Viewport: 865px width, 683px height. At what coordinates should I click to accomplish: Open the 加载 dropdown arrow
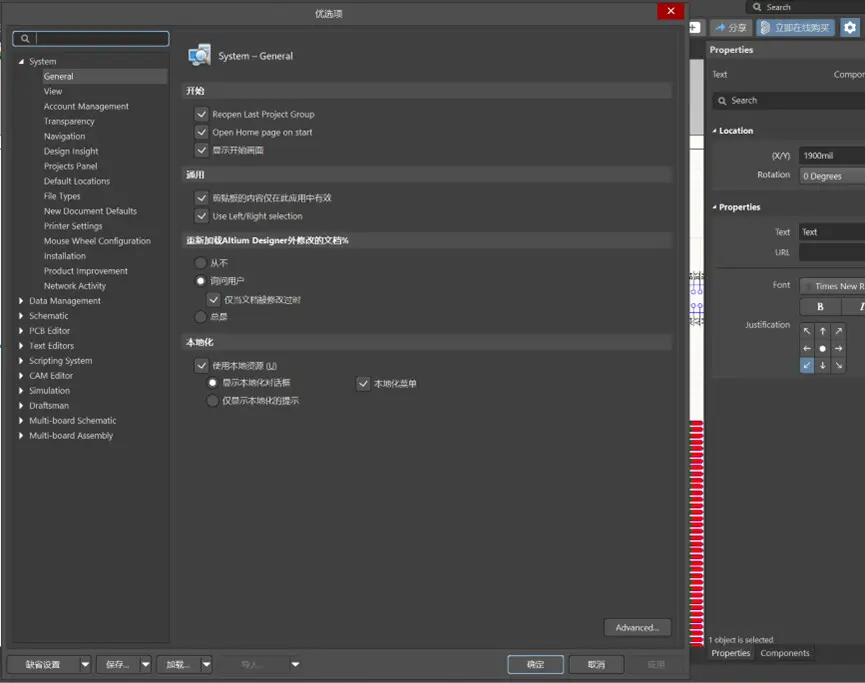coord(206,664)
